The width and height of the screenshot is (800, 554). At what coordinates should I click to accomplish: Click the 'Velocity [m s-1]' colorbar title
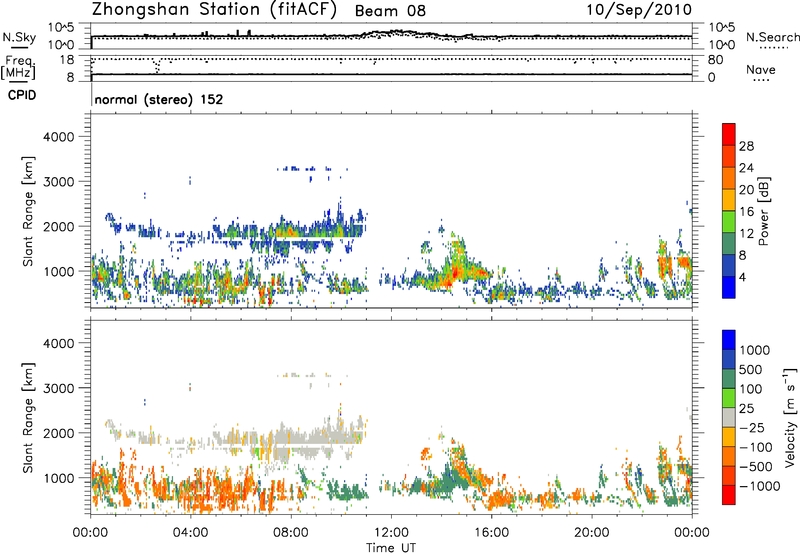pyautogui.click(x=790, y=417)
